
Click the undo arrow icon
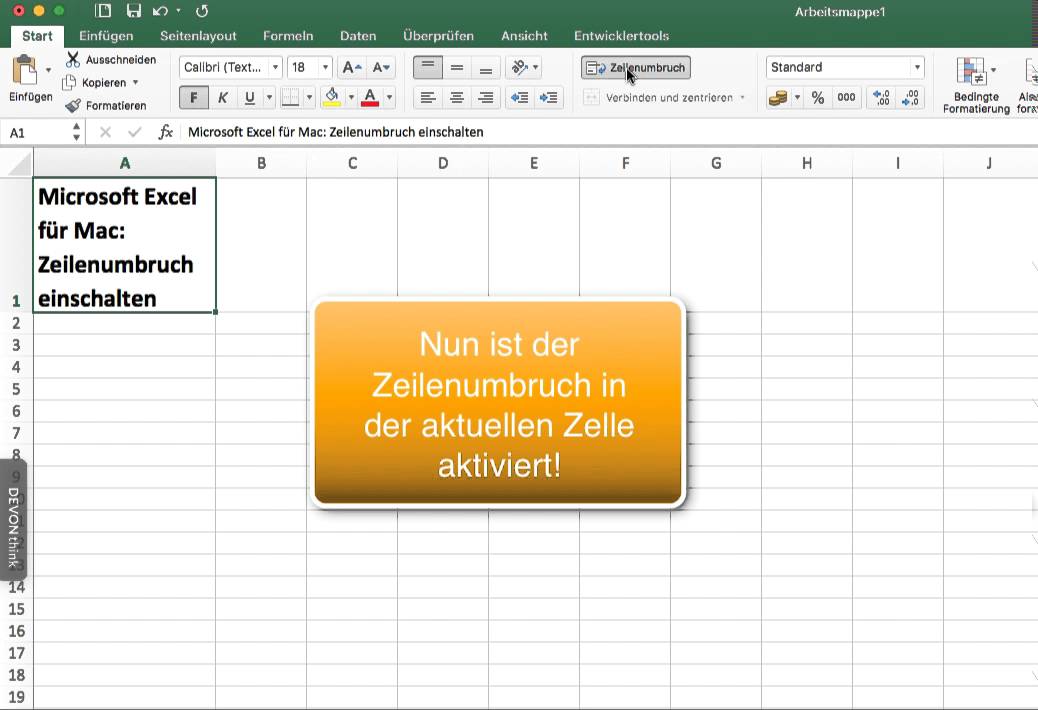point(160,11)
